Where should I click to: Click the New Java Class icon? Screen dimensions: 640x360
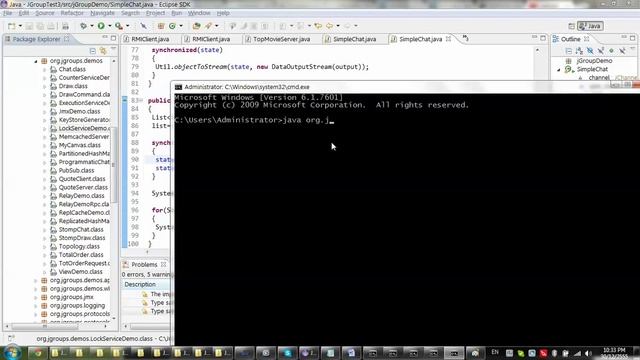(172, 26)
